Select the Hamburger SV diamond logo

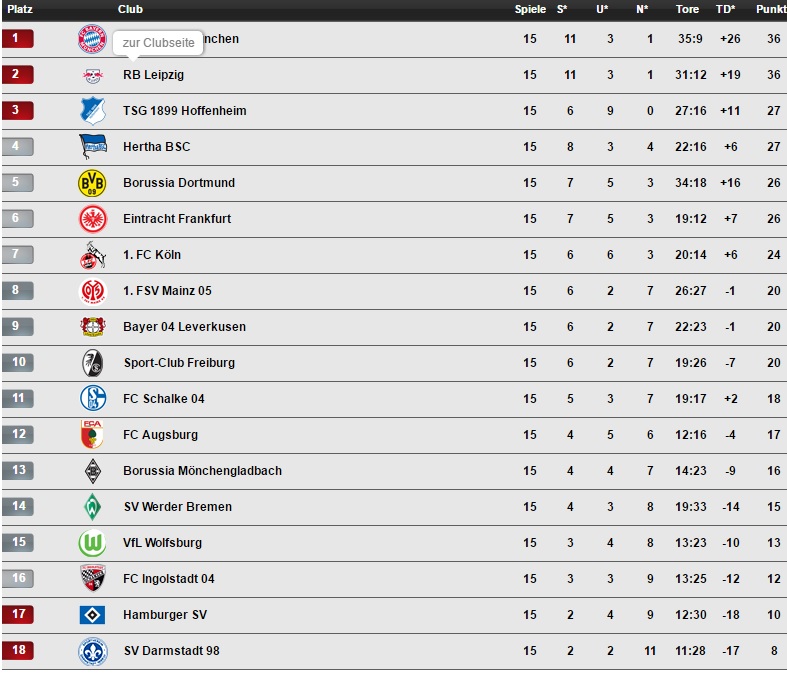[92, 615]
